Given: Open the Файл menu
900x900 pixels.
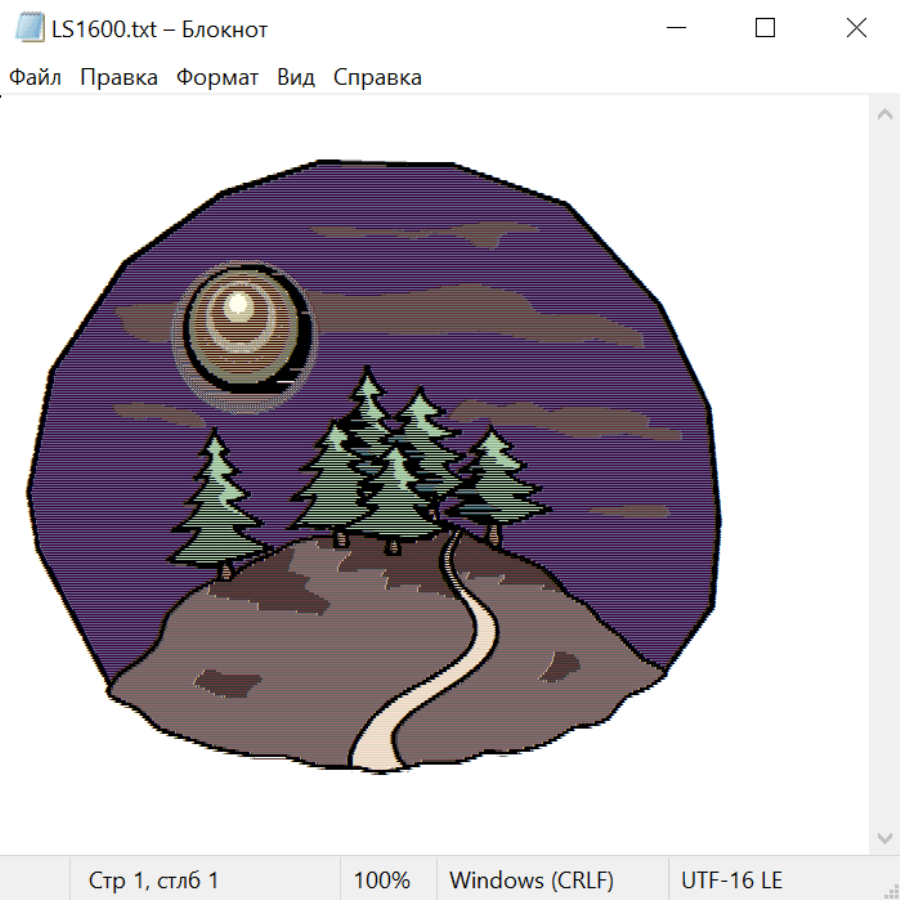Looking at the screenshot, I should [35, 78].
